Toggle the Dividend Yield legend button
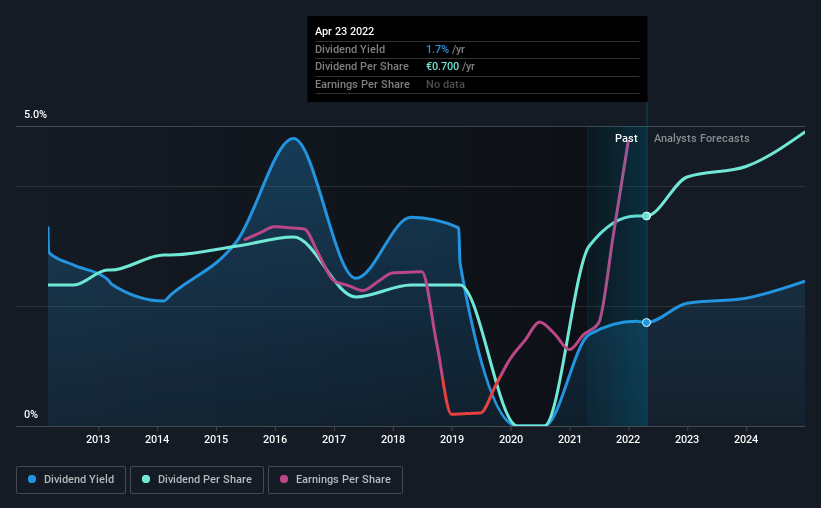The width and height of the screenshot is (821, 508). click(x=71, y=480)
